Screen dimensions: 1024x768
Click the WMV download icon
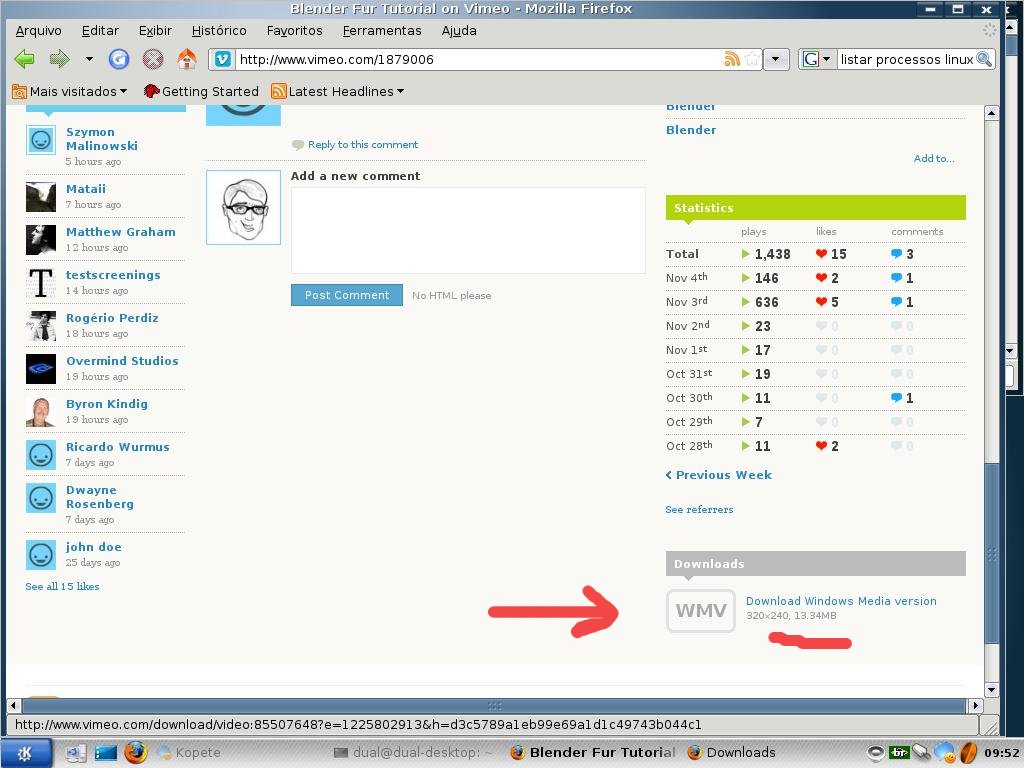[701, 611]
